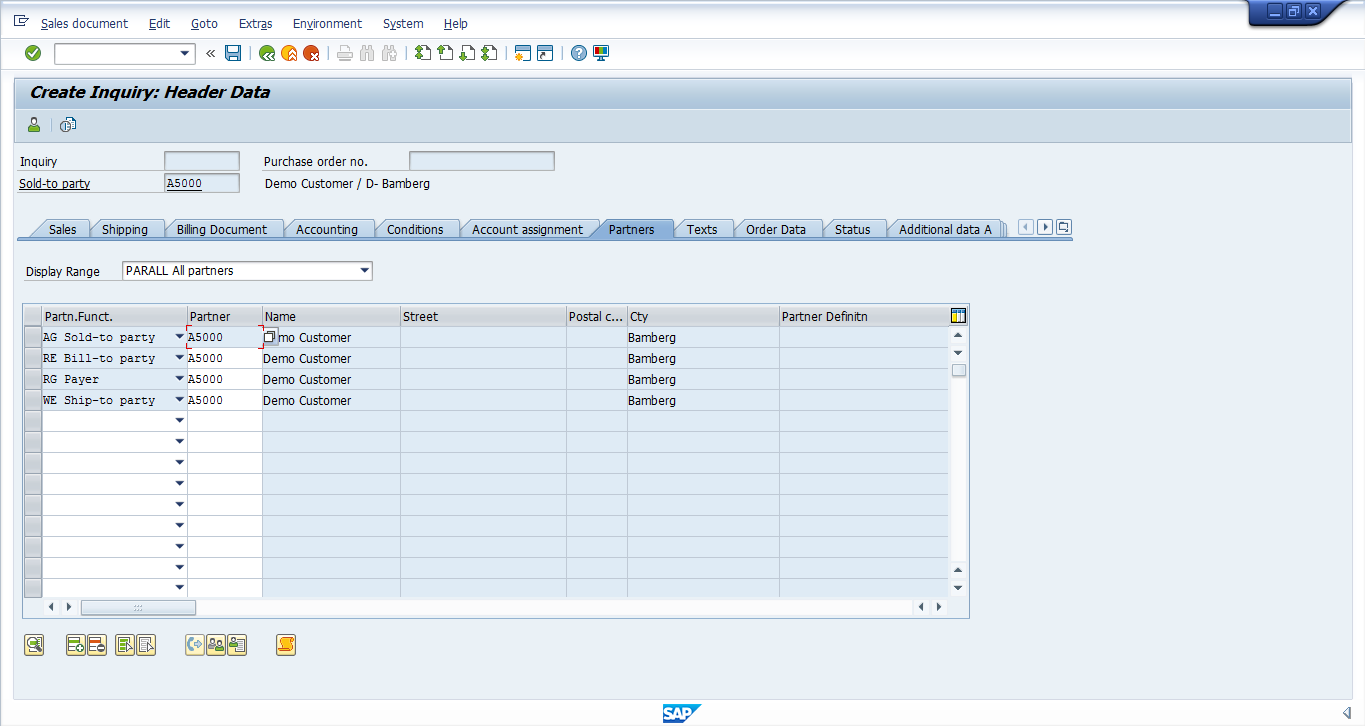1365x726 pixels.
Task: Click the Partner Definitn column header
Action: (x=864, y=316)
